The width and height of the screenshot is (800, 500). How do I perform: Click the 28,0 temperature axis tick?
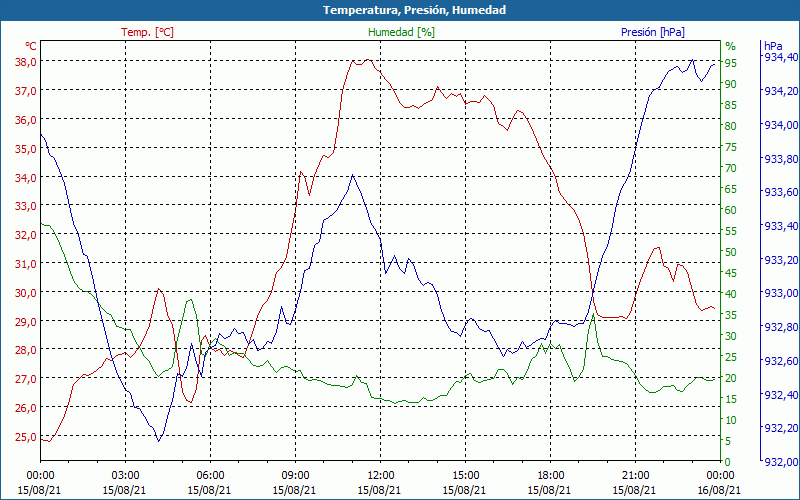click(26, 350)
